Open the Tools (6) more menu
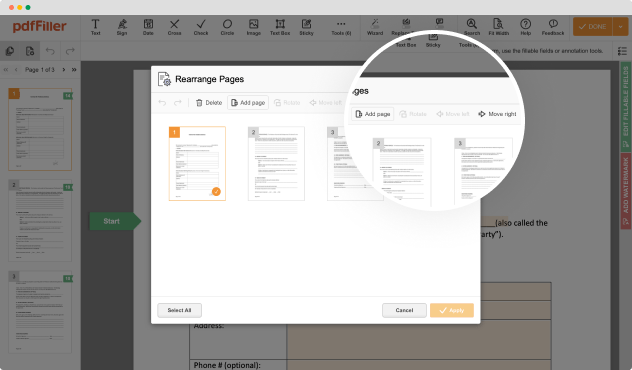The height and width of the screenshot is (370, 632). [341, 27]
